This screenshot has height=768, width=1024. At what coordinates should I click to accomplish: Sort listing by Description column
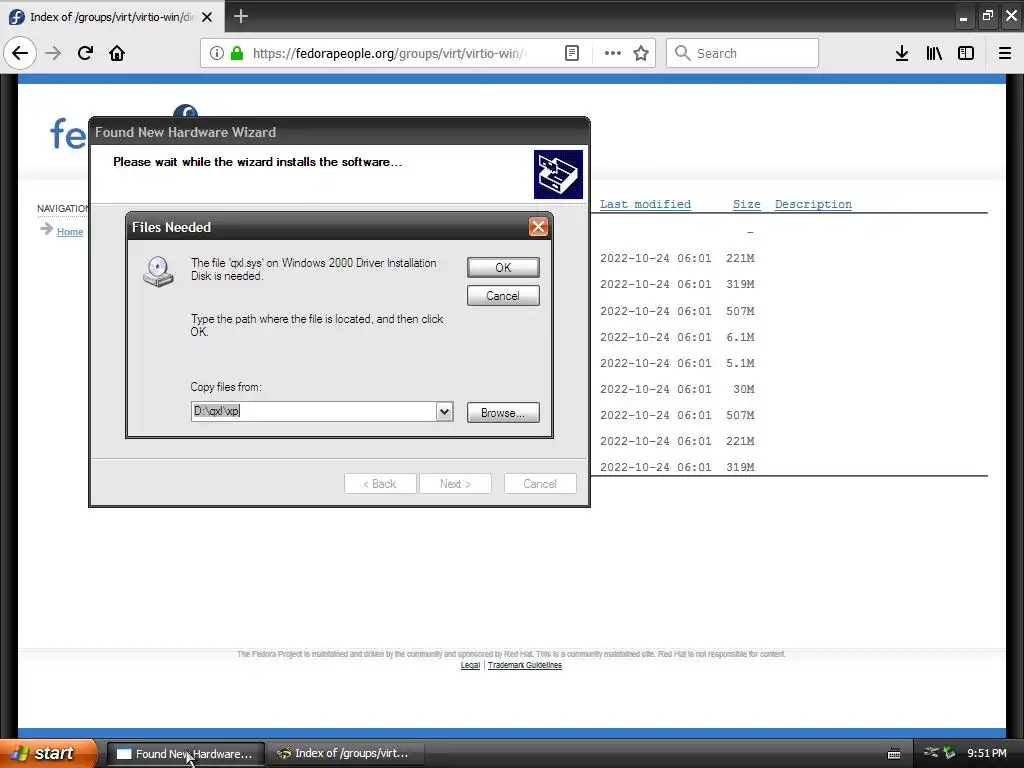tap(813, 204)
